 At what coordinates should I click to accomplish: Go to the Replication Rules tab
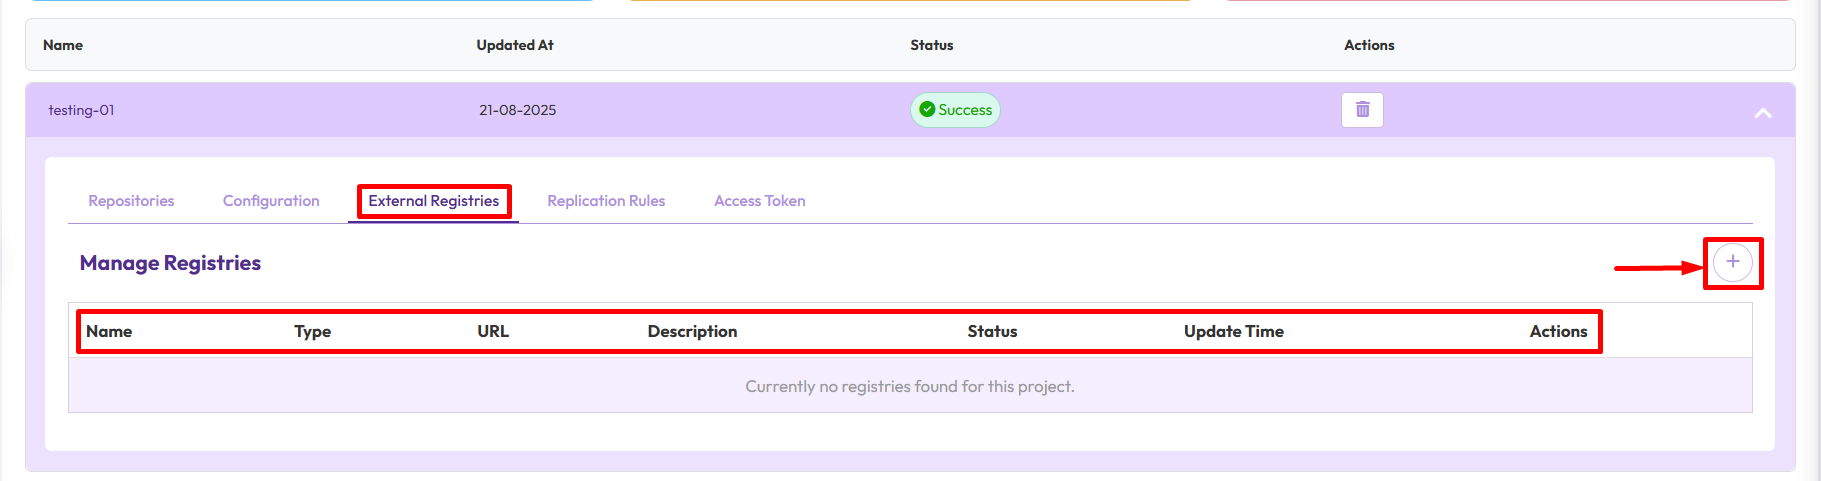tap(606, 201)
